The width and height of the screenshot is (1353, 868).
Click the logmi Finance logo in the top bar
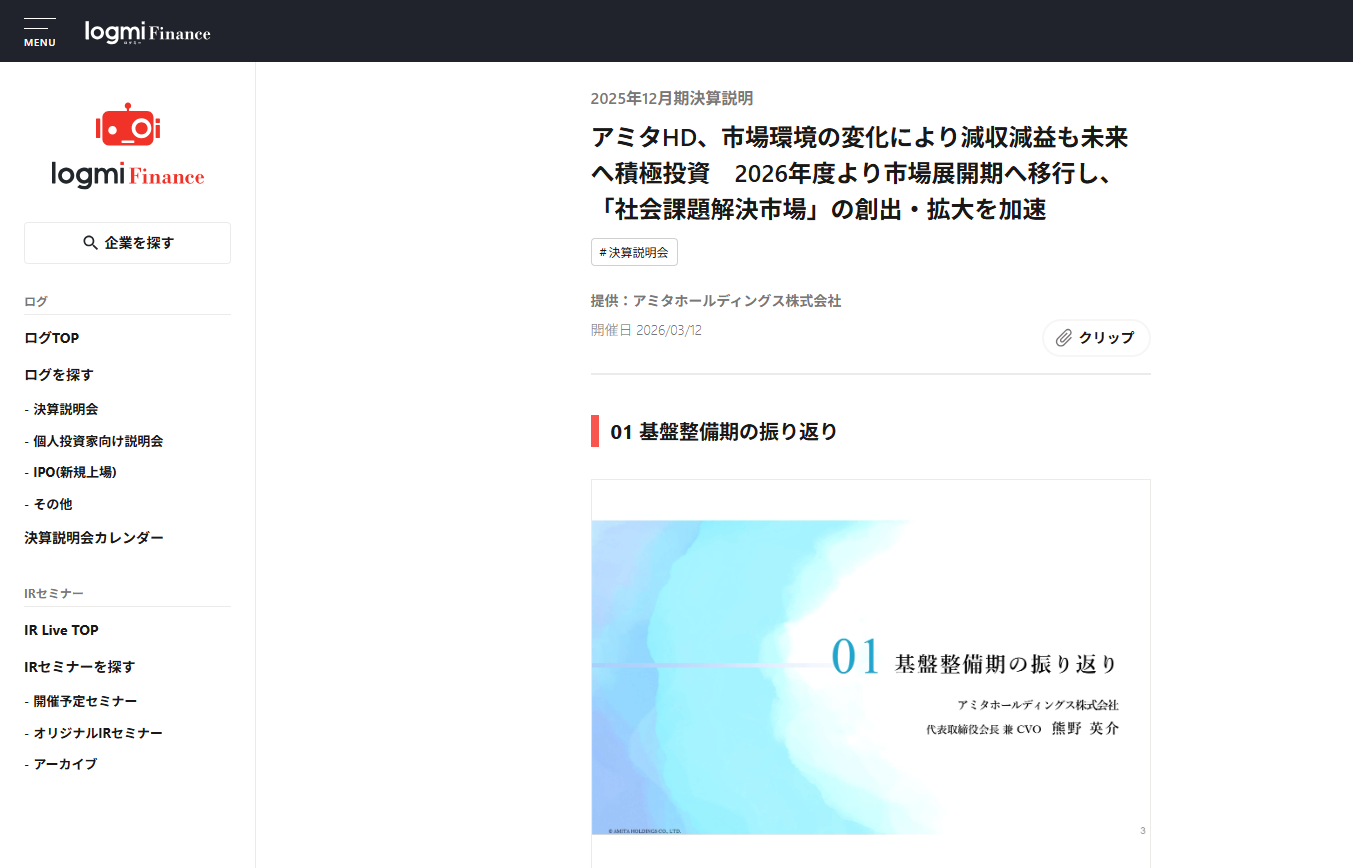tap(147, 31)
